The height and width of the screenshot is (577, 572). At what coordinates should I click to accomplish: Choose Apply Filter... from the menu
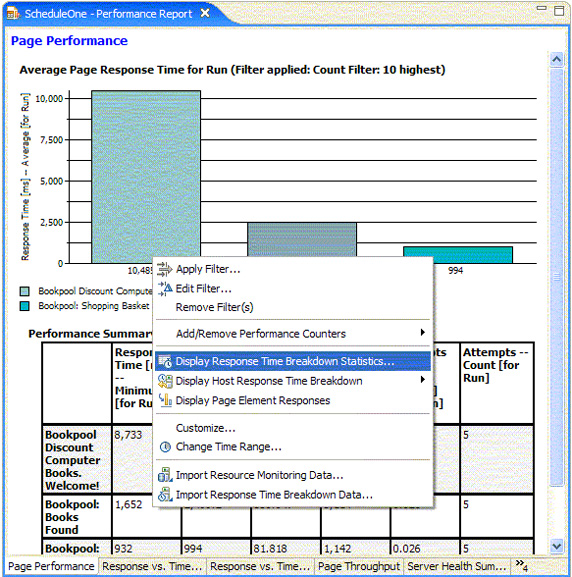pos(293,269)
